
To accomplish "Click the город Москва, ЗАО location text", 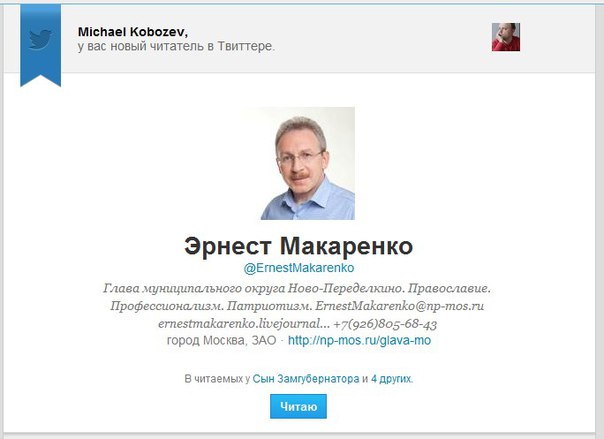I will tap(221, 340).
